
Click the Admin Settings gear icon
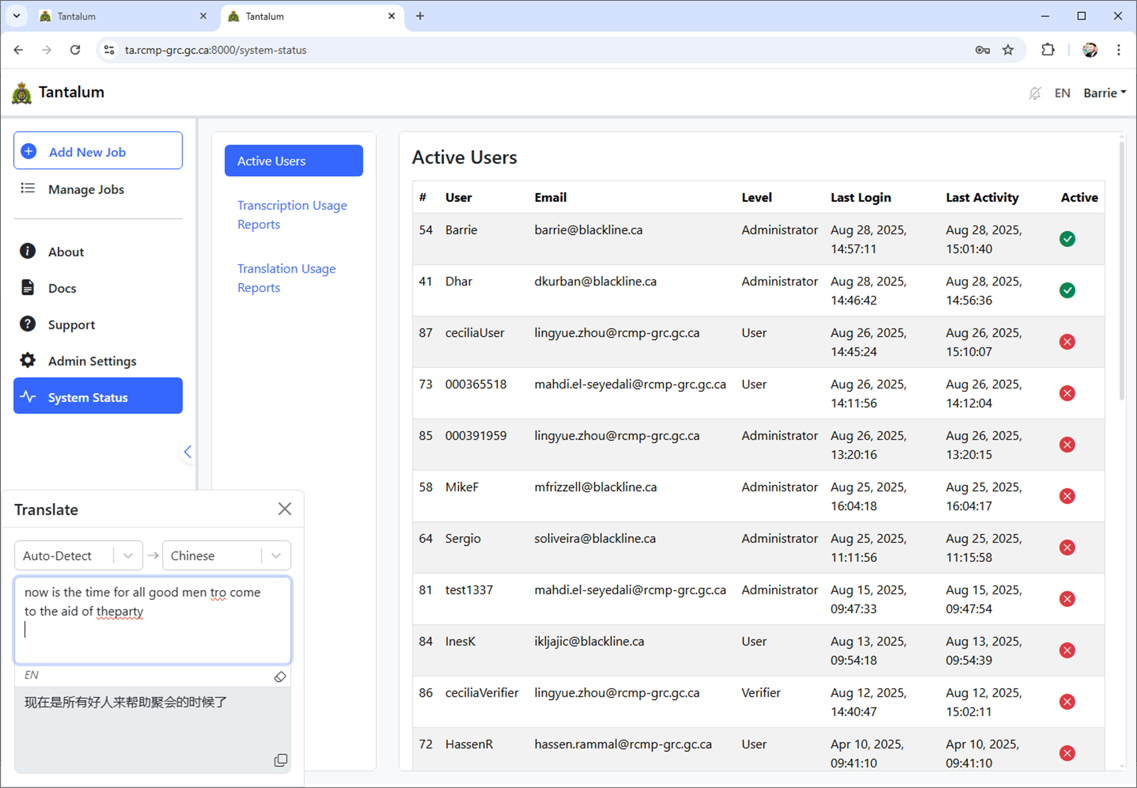tap(28, 360)
